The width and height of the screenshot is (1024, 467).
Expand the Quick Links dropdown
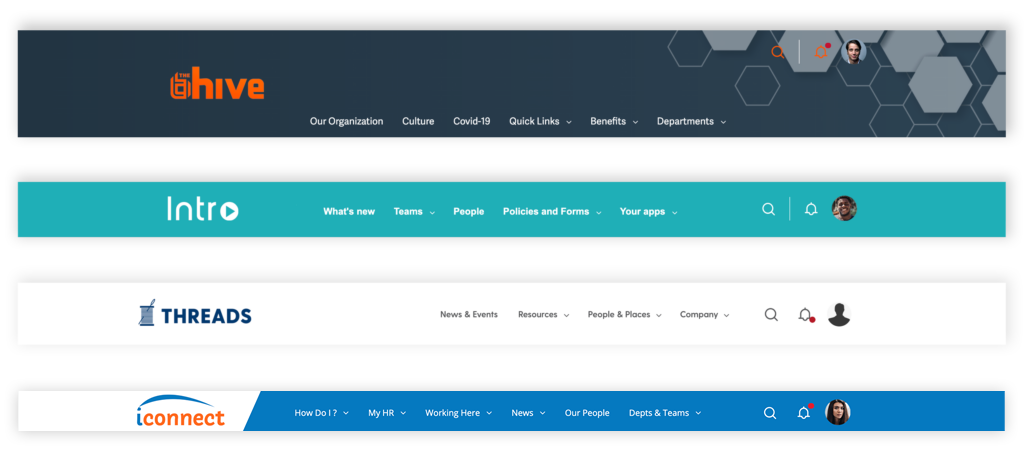(x=541, y=121)
